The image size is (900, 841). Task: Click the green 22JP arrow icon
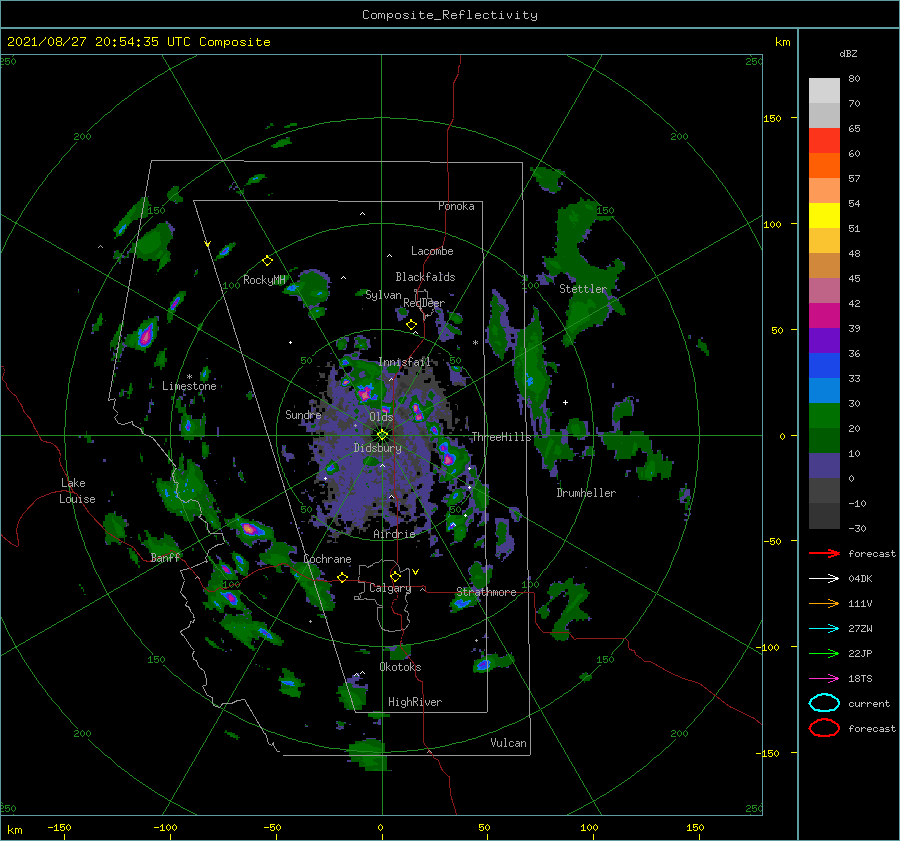824,653
